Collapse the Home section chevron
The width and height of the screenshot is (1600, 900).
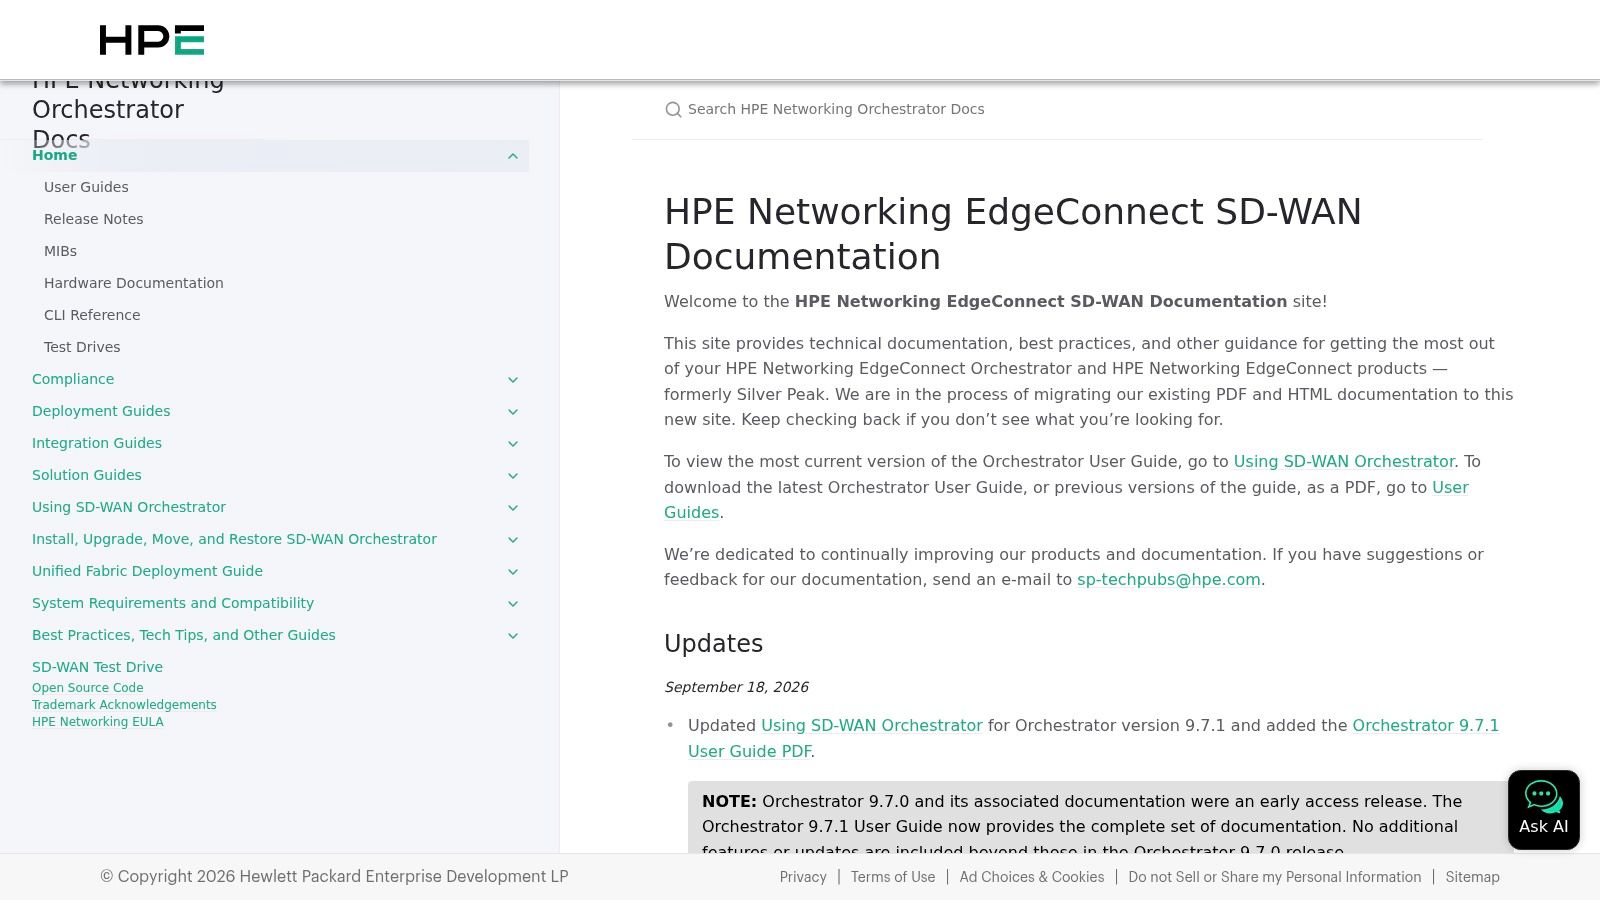513,156
